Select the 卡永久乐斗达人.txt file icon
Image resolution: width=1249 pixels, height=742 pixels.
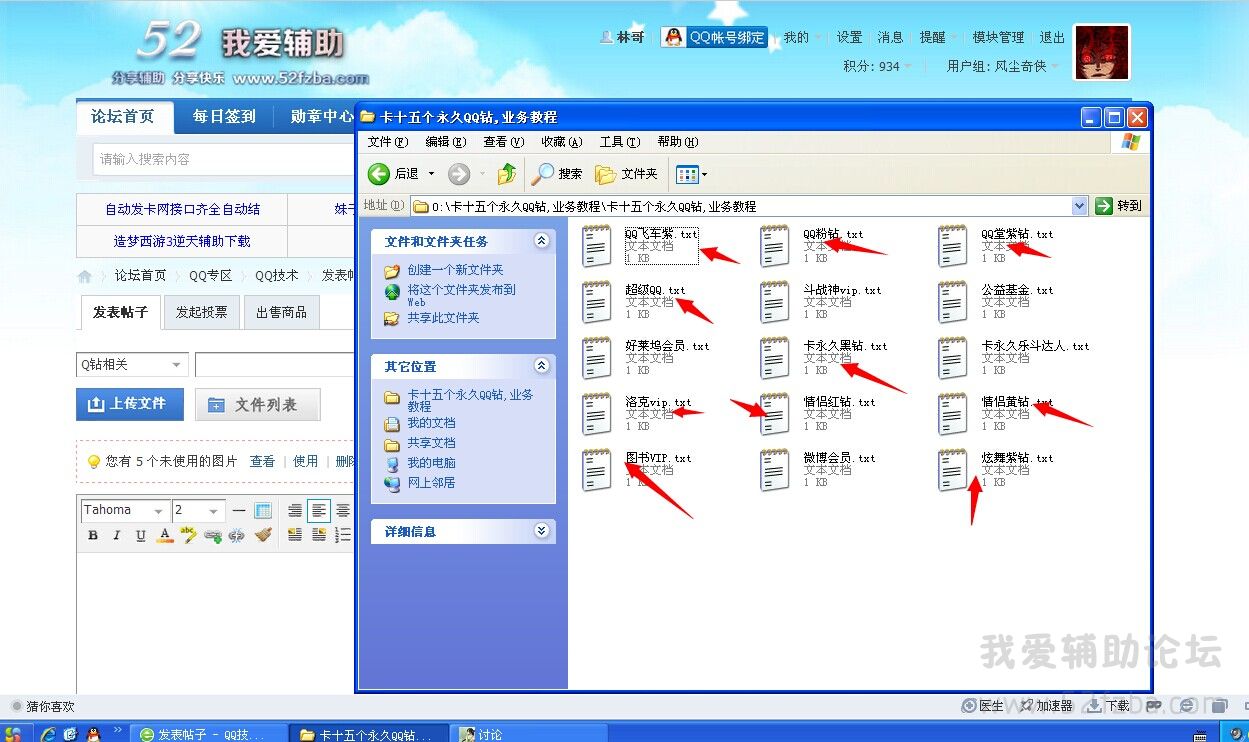pyautogui.click(x=953, y=358)
